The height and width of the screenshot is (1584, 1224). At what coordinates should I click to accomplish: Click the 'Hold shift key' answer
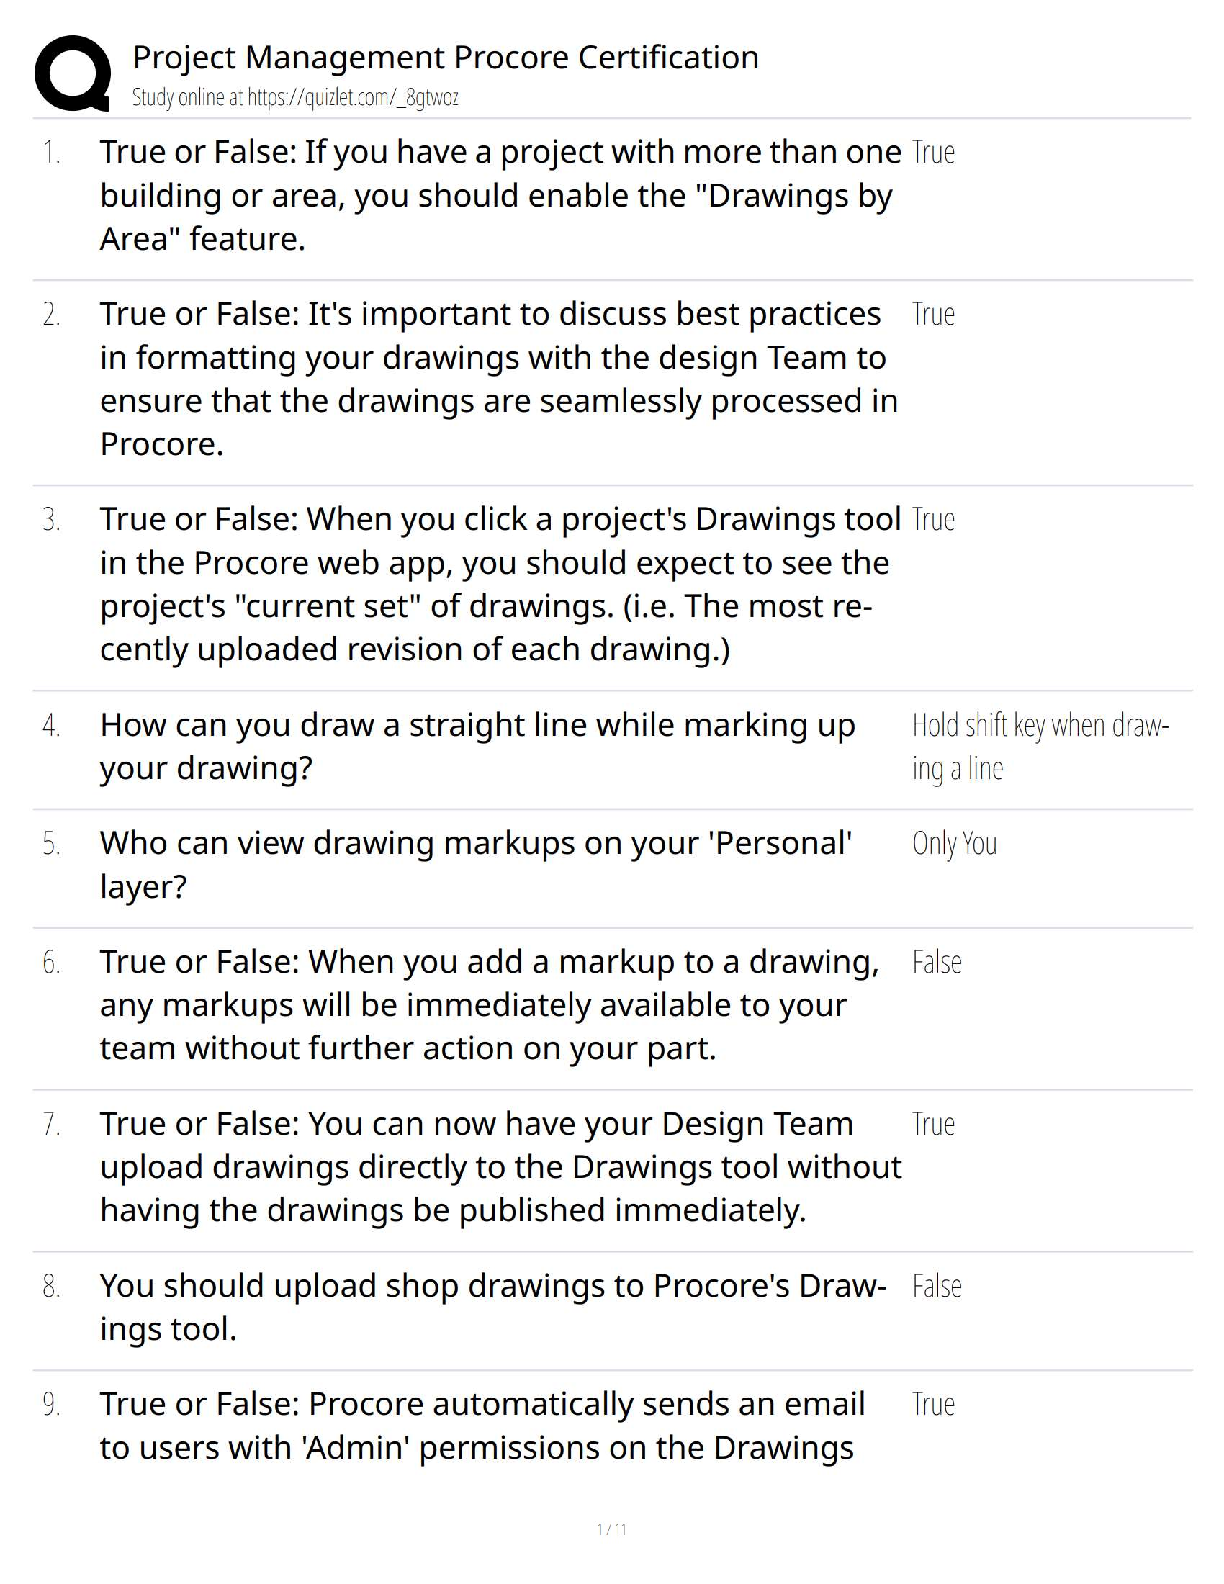click(1039, 746)
